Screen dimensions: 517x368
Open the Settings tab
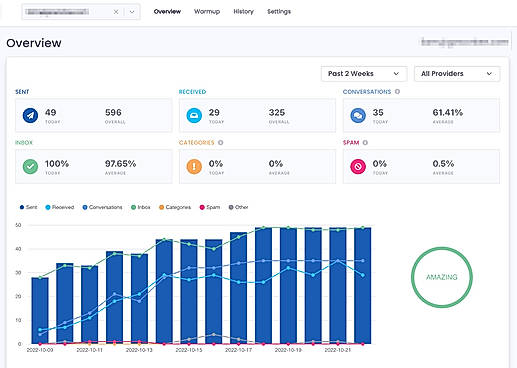[x=279, y=12]
